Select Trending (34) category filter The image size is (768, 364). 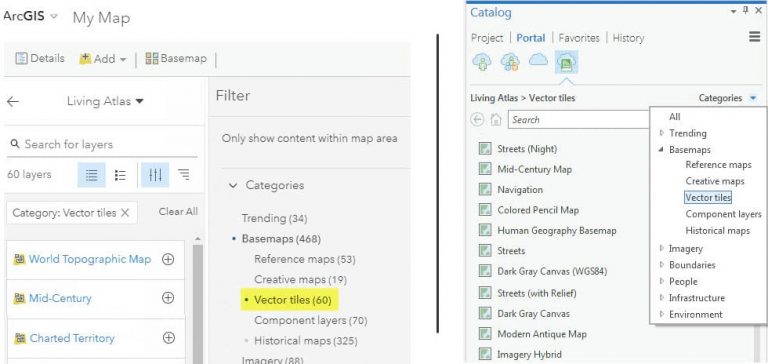tap(274, 218)
